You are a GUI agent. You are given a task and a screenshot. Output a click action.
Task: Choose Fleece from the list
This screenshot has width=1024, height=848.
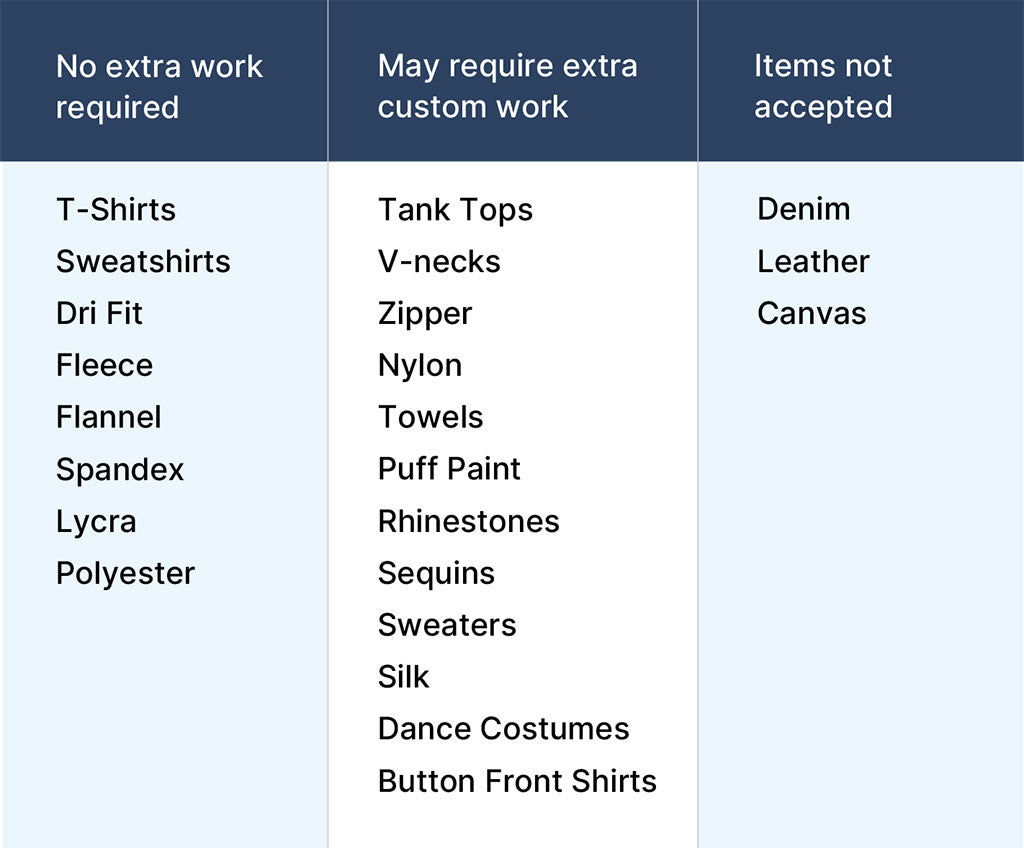pyautogui.click(x=104, y=366)
